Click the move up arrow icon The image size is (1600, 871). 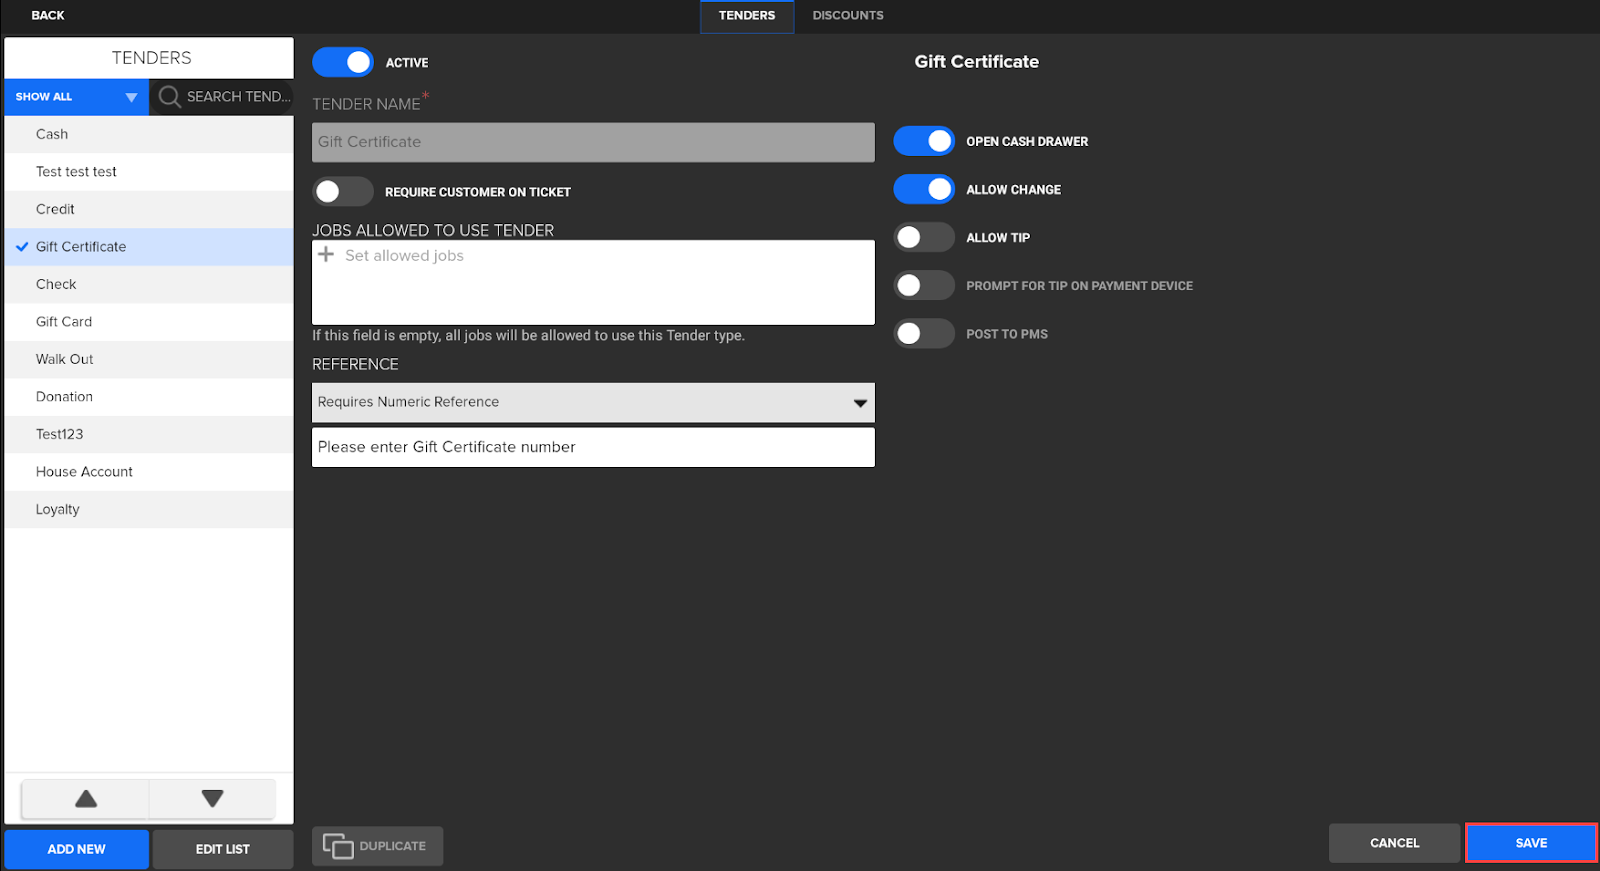click(x=86, y=798)
